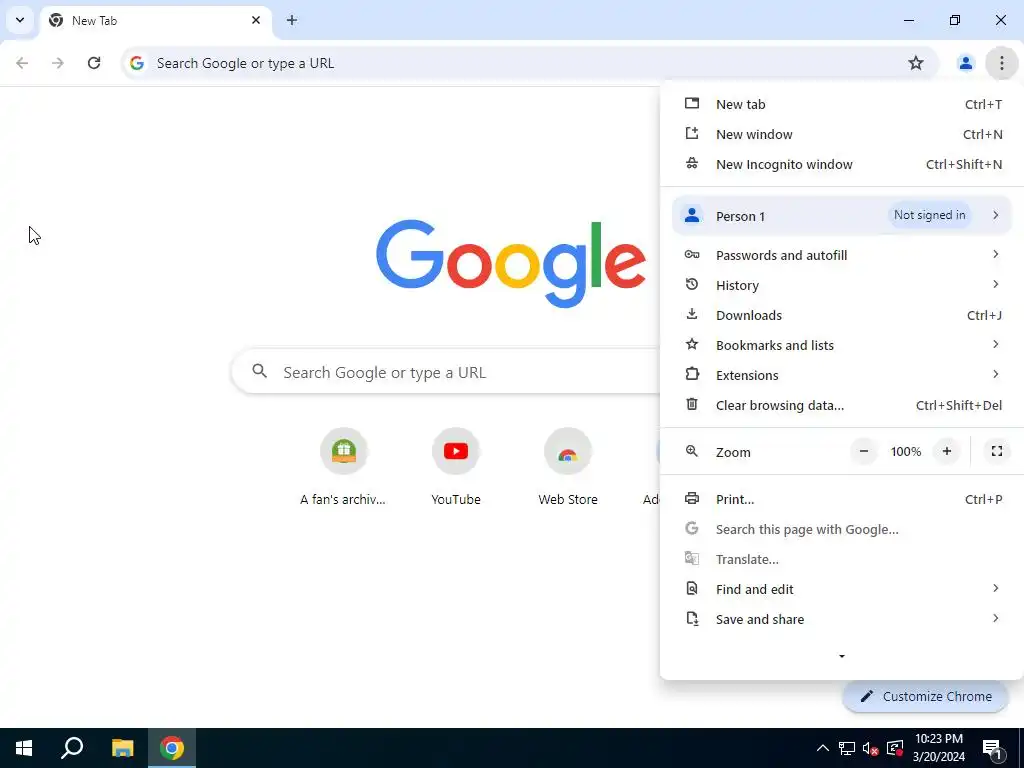
Task: Expand the History submenu
Action: click(x=842, y=285)
